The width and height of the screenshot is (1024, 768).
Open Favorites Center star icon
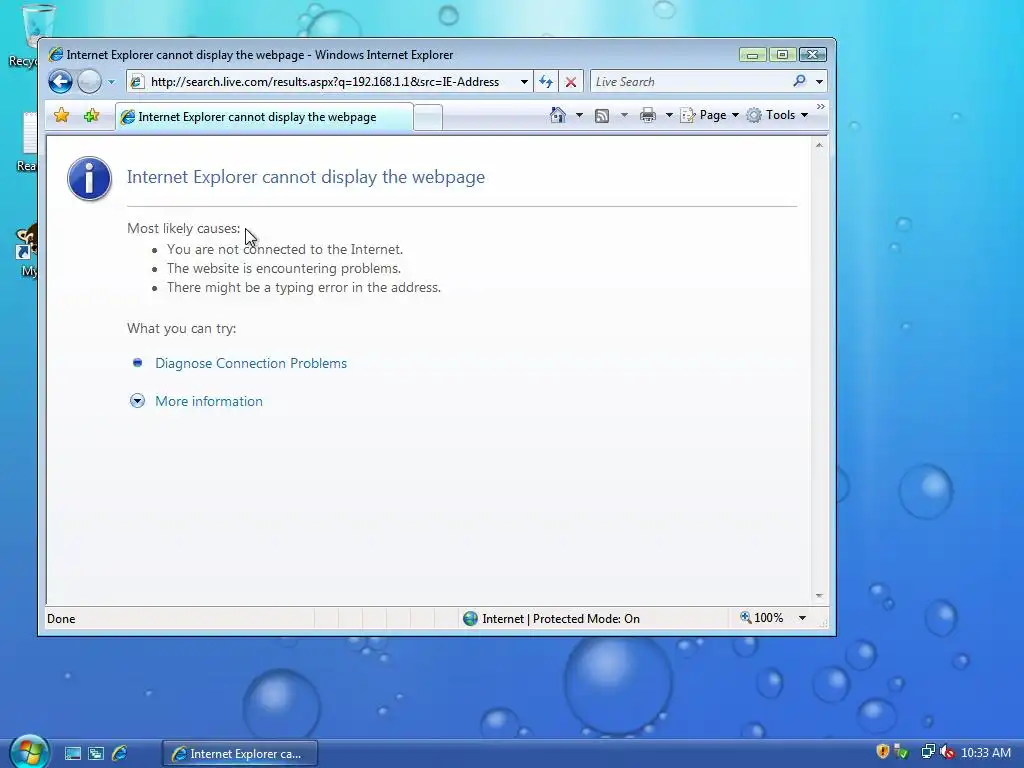[61, 116]
